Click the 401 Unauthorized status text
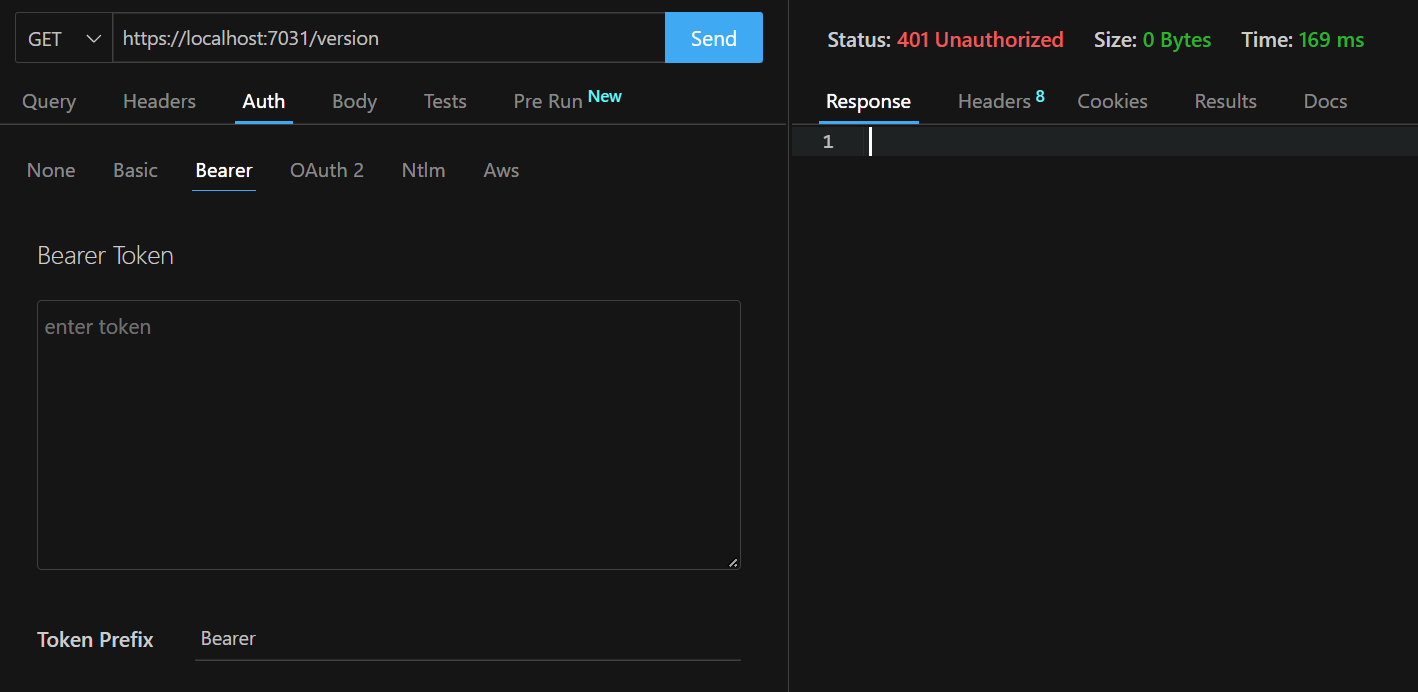 pos(980,40)
